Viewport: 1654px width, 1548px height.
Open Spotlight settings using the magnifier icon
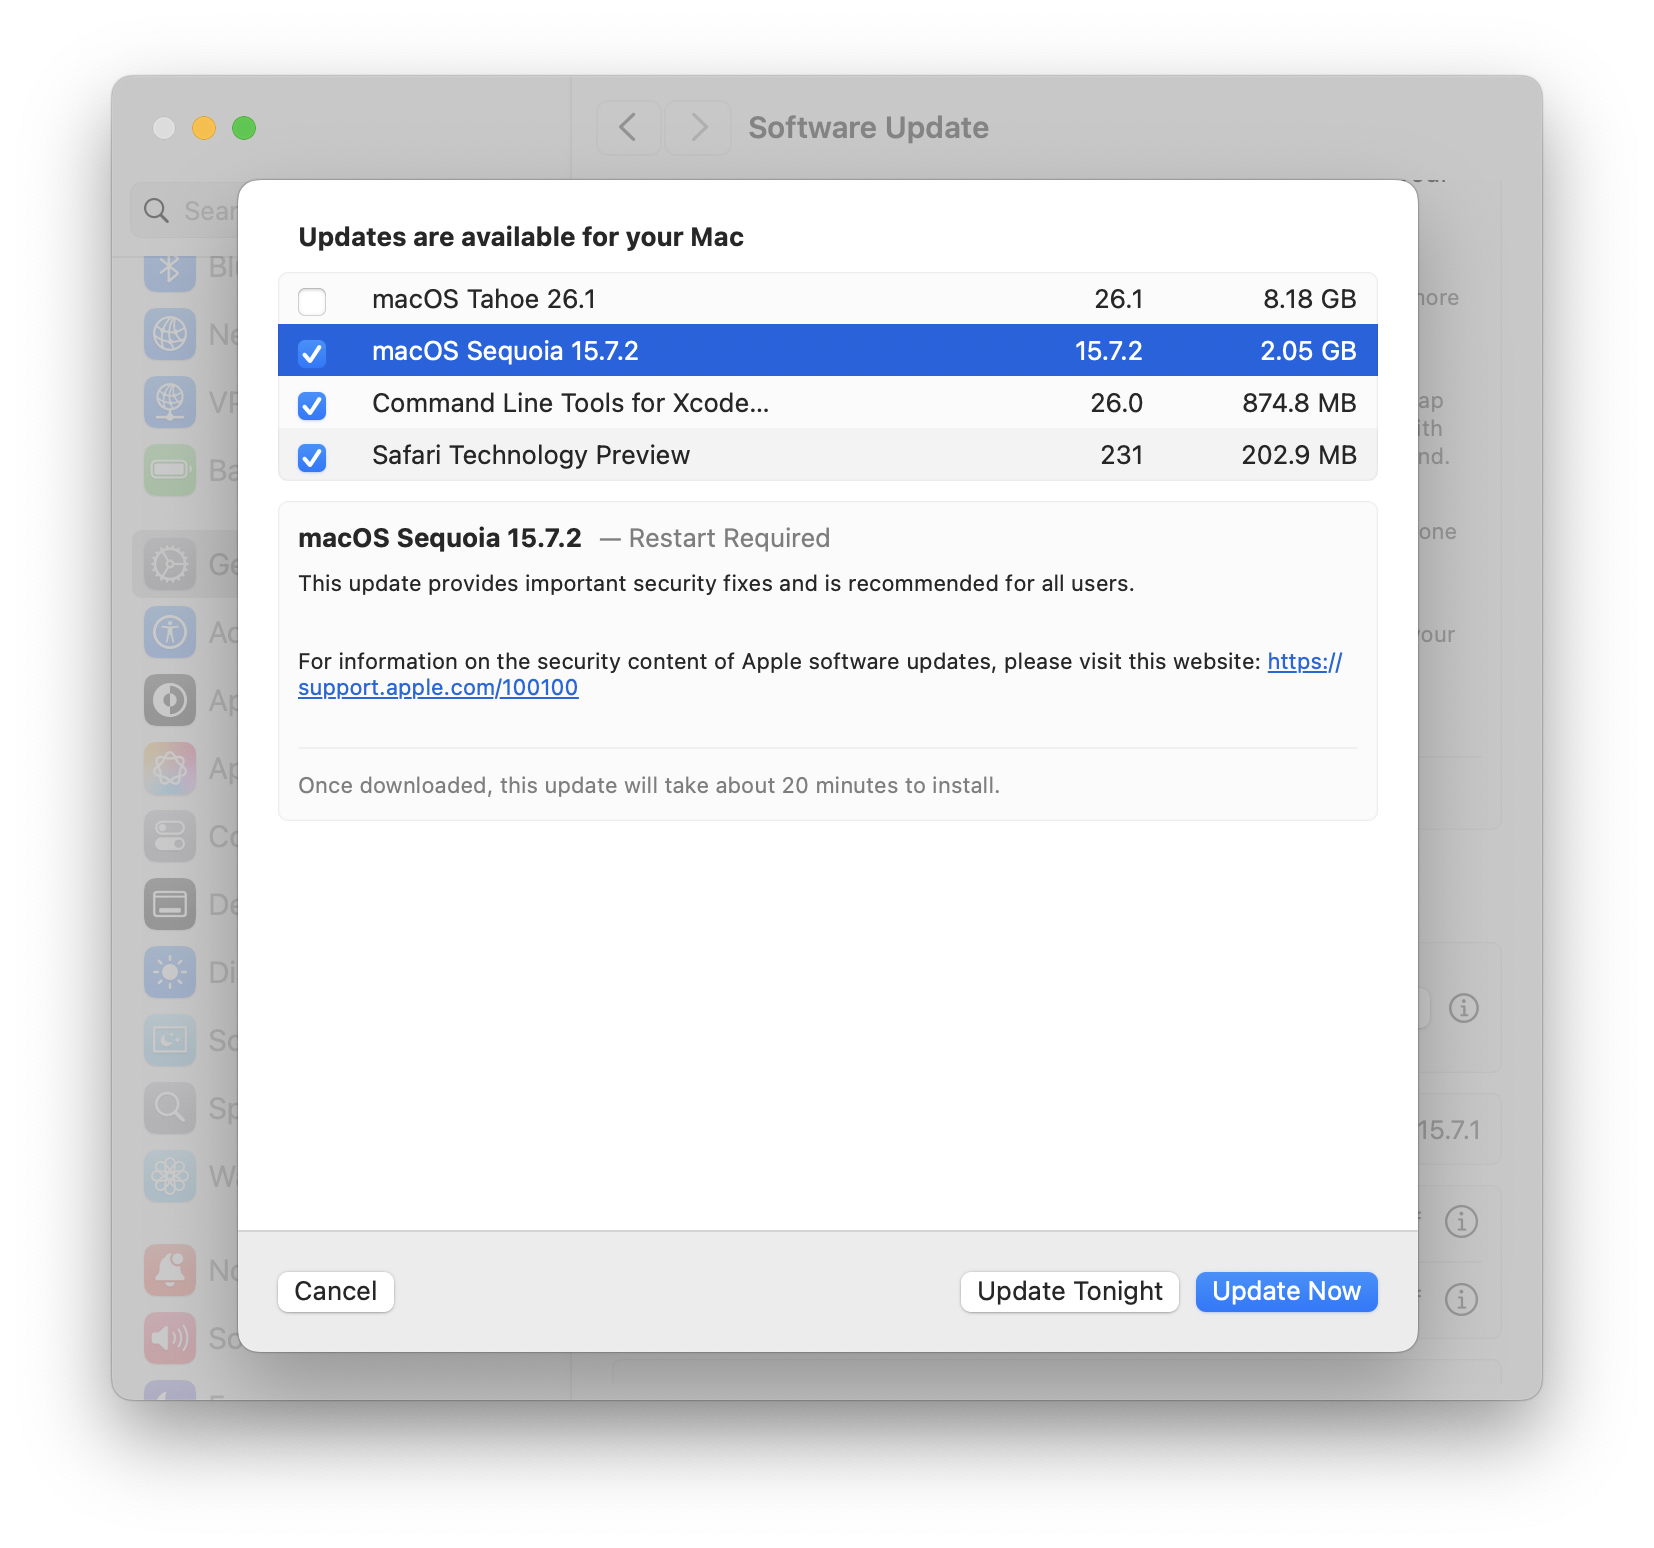(x=170, y=1107)
